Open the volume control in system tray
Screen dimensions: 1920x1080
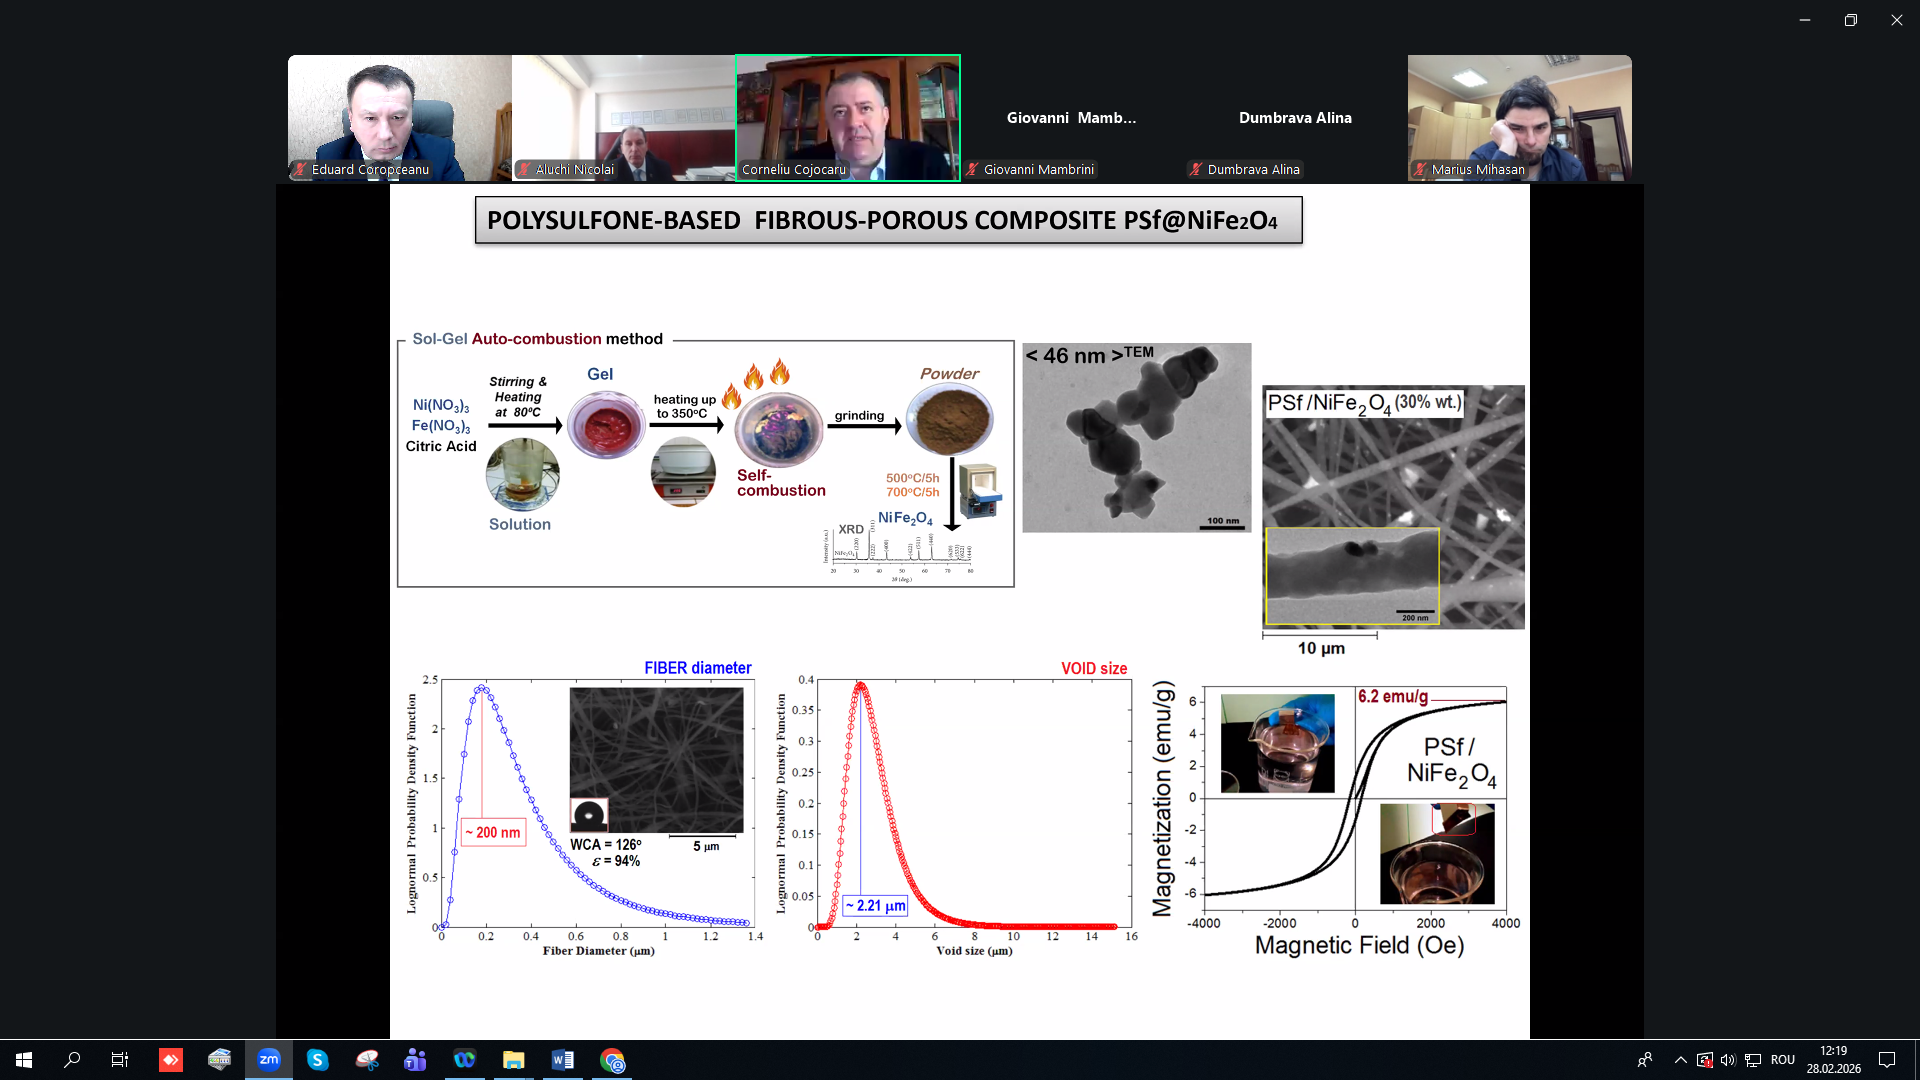[x=1728, y=1060]
